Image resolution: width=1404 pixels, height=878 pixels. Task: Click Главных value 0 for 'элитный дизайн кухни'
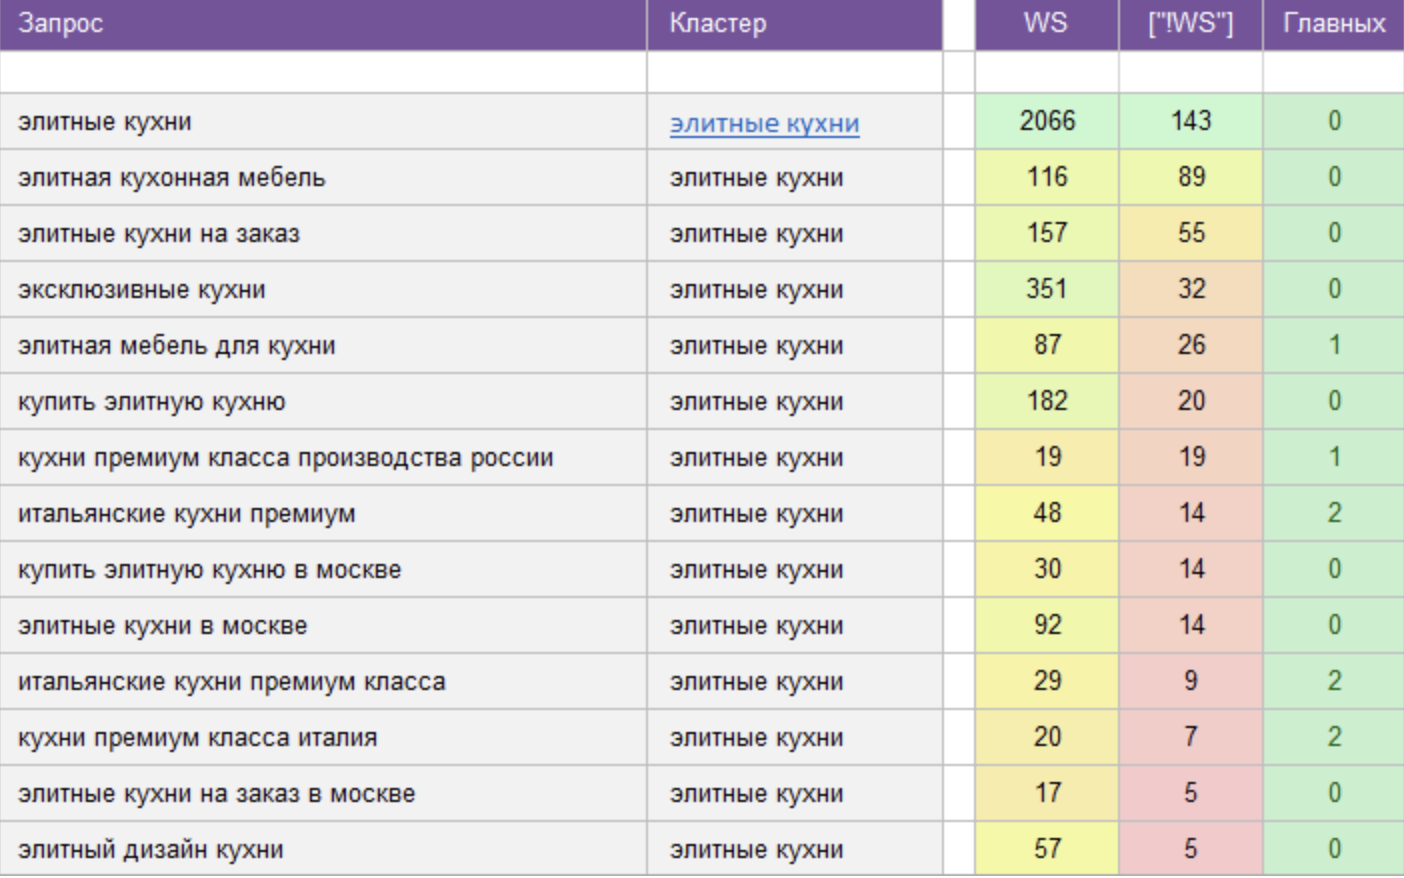click(1334, 850)
